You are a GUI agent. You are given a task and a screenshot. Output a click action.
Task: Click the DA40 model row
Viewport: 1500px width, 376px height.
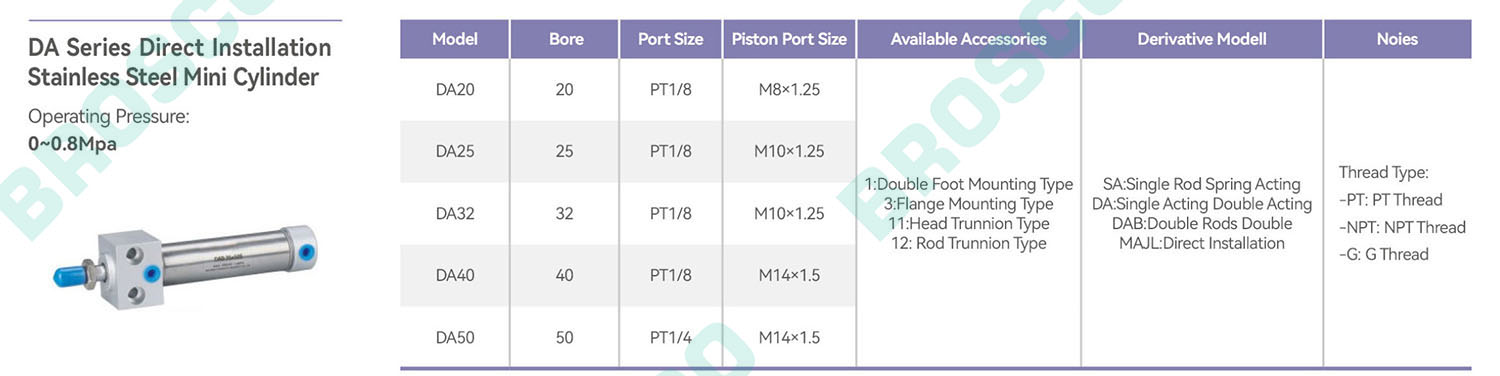pyautogui.click(x=628, y=275)
